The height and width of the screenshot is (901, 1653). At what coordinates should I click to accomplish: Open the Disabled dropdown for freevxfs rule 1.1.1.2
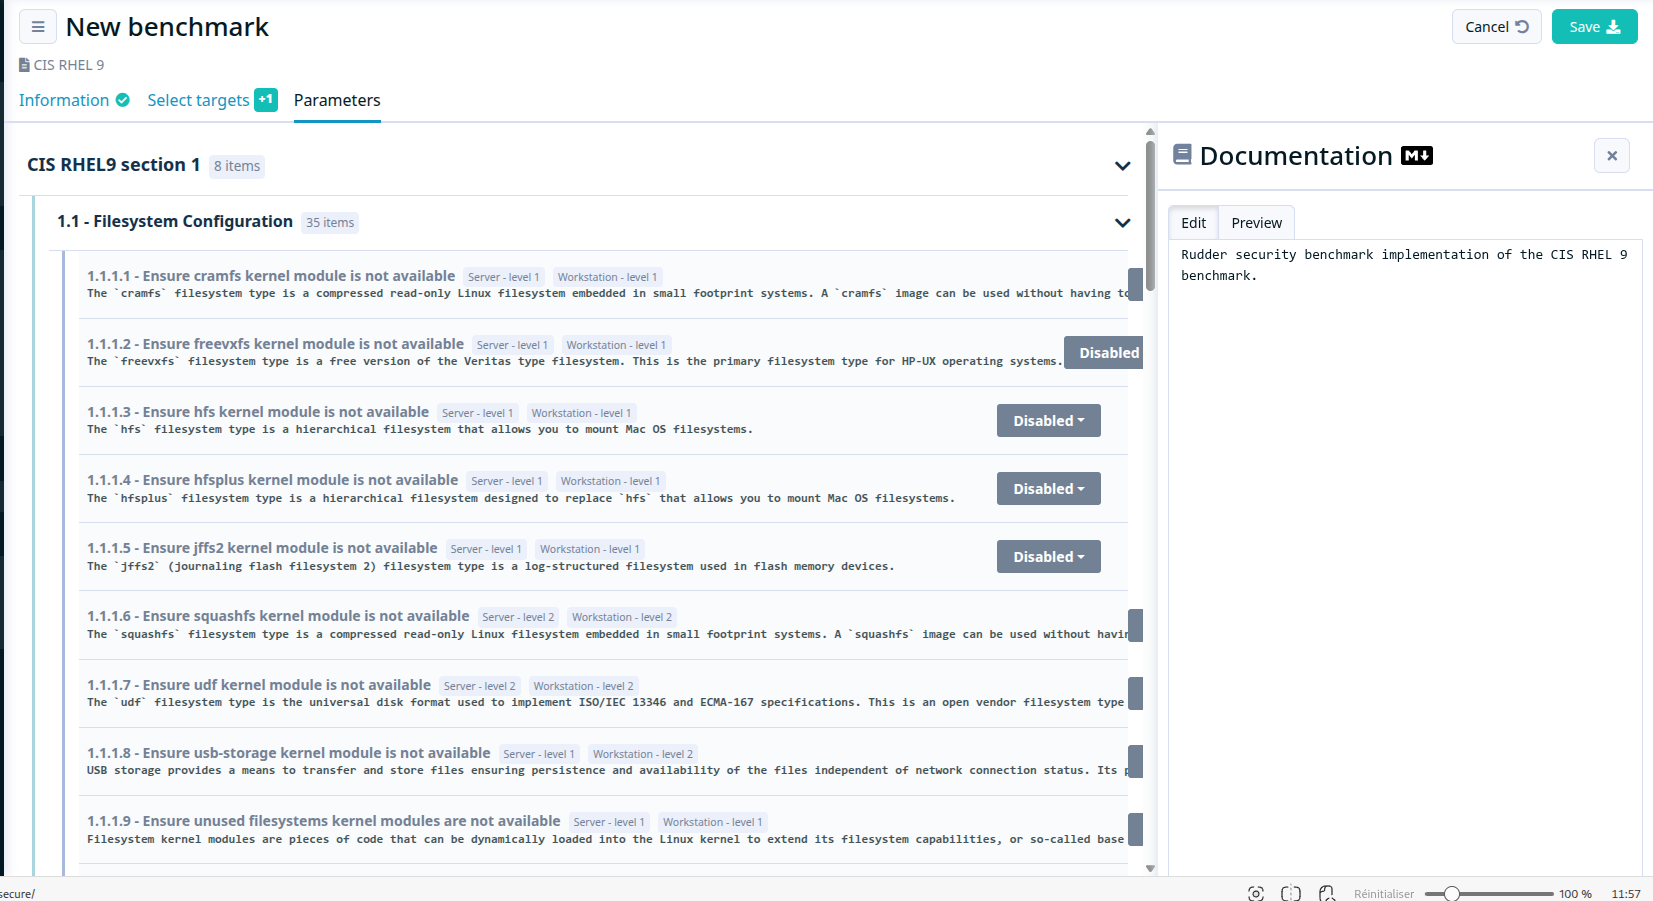(x=1104, y=353)
